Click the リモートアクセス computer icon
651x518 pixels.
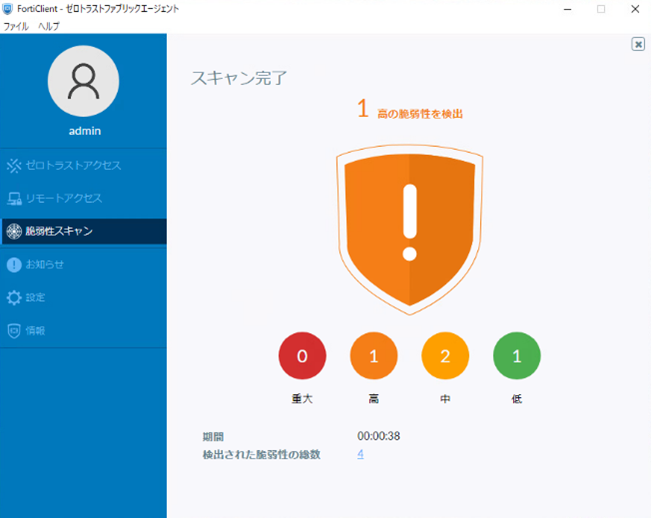tap(14, 198)
